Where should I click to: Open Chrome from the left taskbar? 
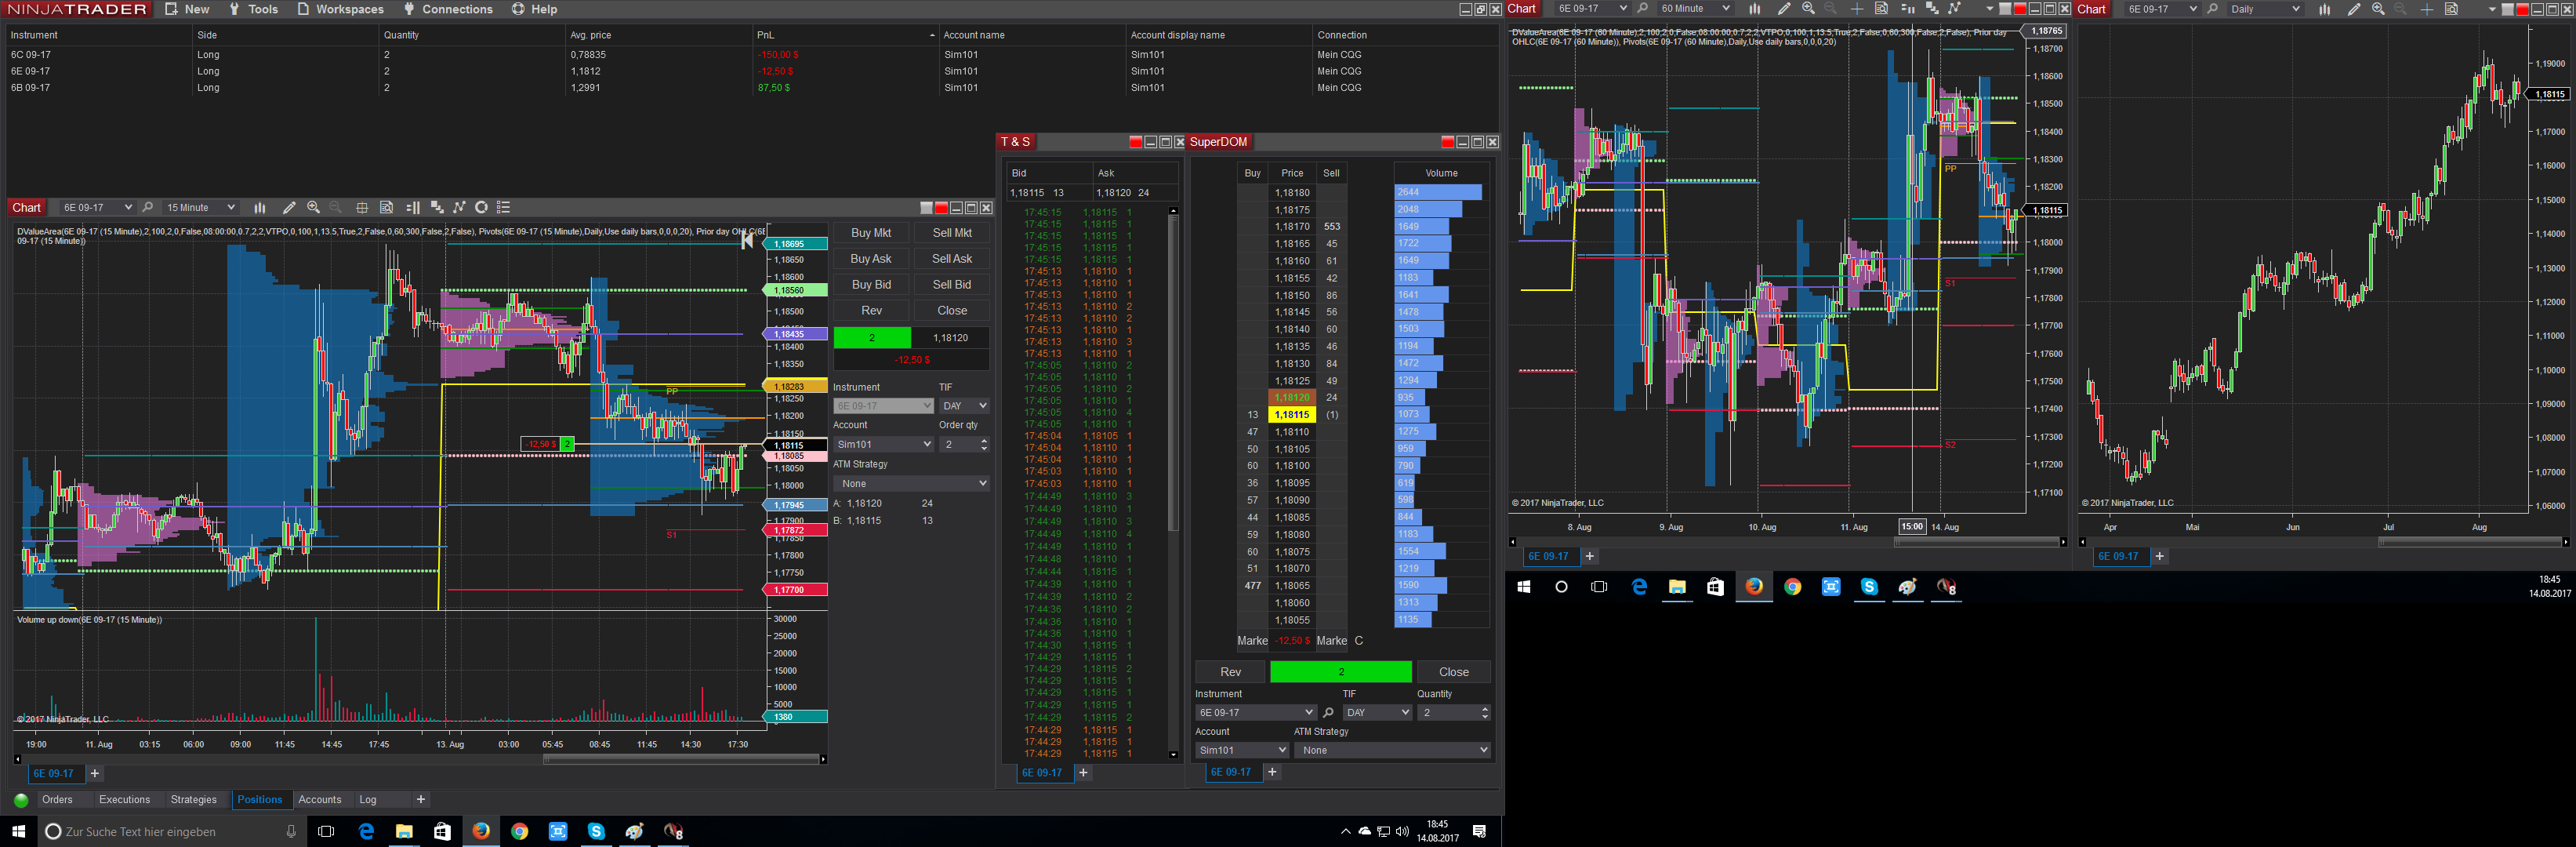pos(519,831)
